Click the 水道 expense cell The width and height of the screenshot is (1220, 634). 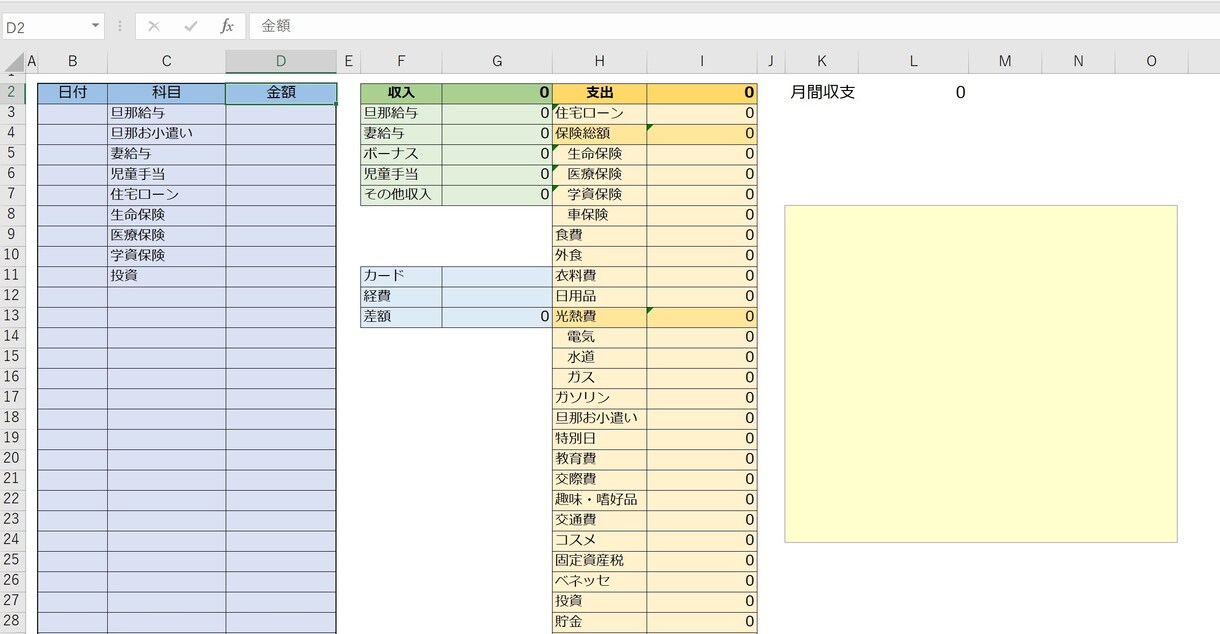tap(599, 357)
